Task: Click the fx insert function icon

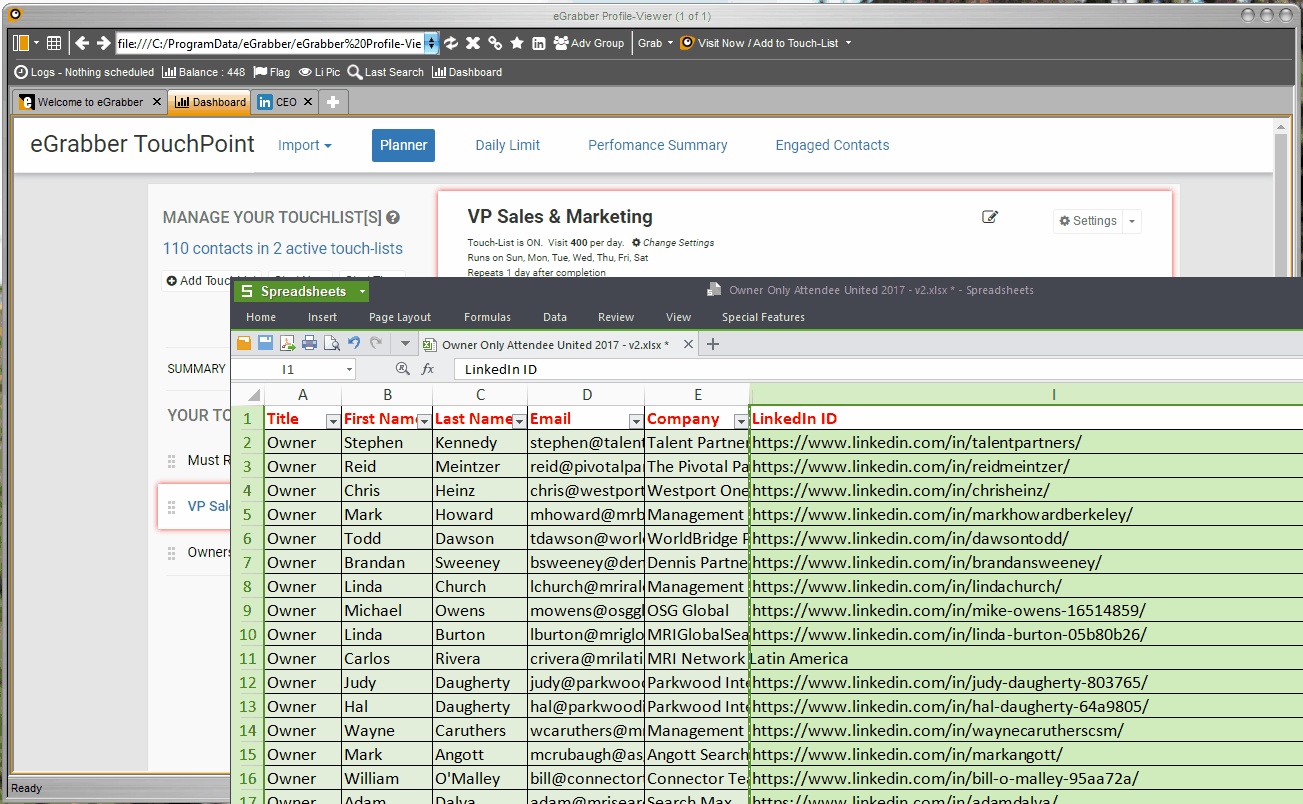Action: 428,369
